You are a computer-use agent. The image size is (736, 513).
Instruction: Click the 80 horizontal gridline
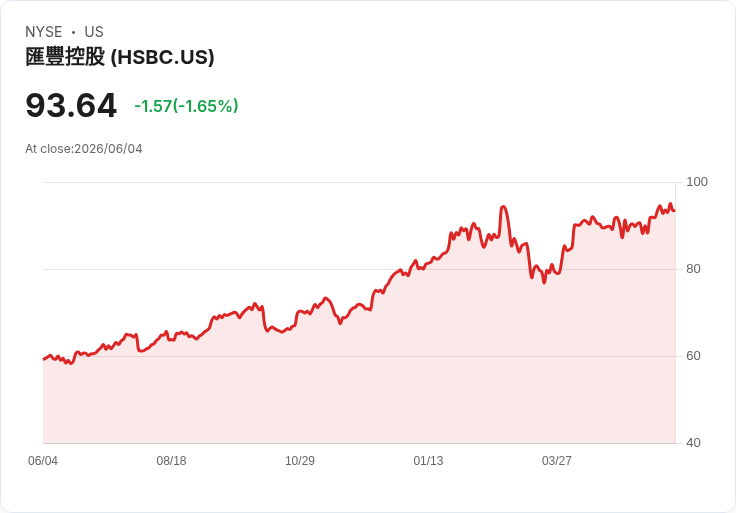(359, 269)
